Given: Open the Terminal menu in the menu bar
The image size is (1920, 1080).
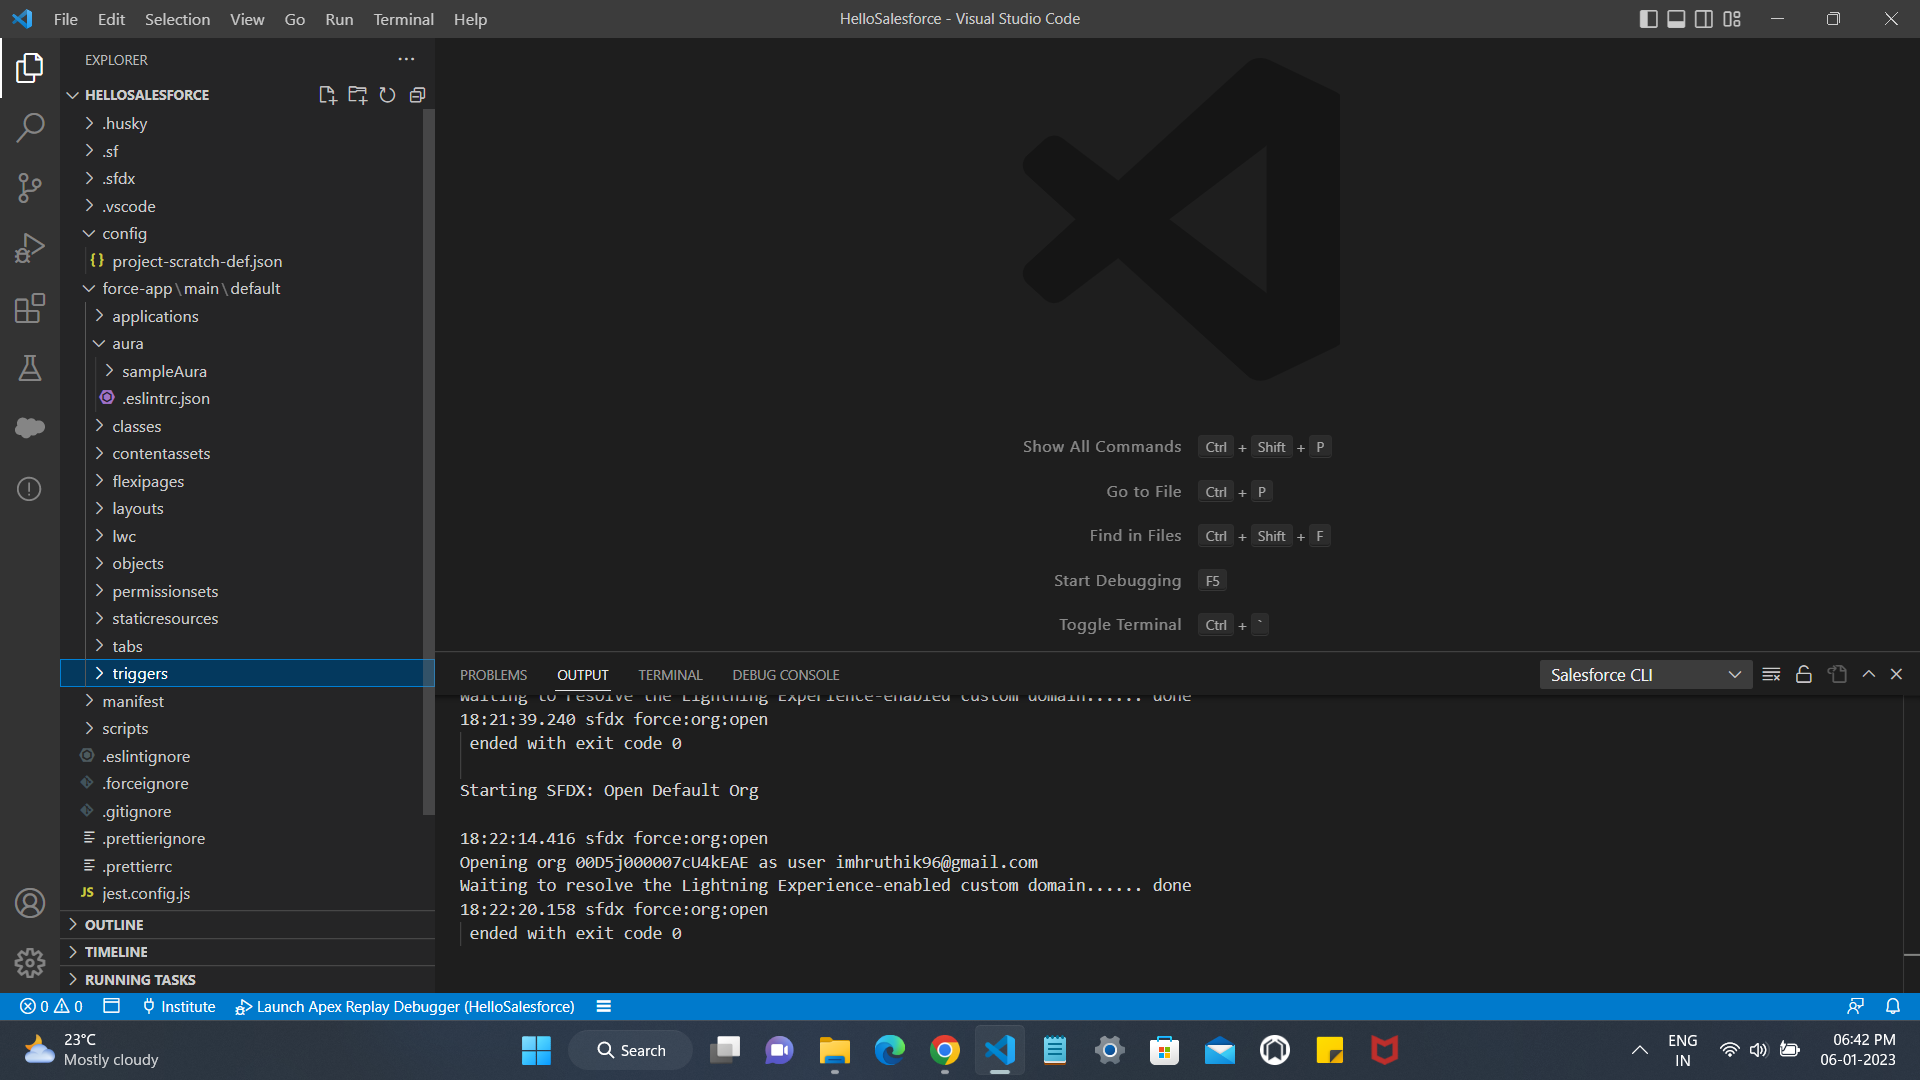Looking at the screenshot, I should pos(403,19).
